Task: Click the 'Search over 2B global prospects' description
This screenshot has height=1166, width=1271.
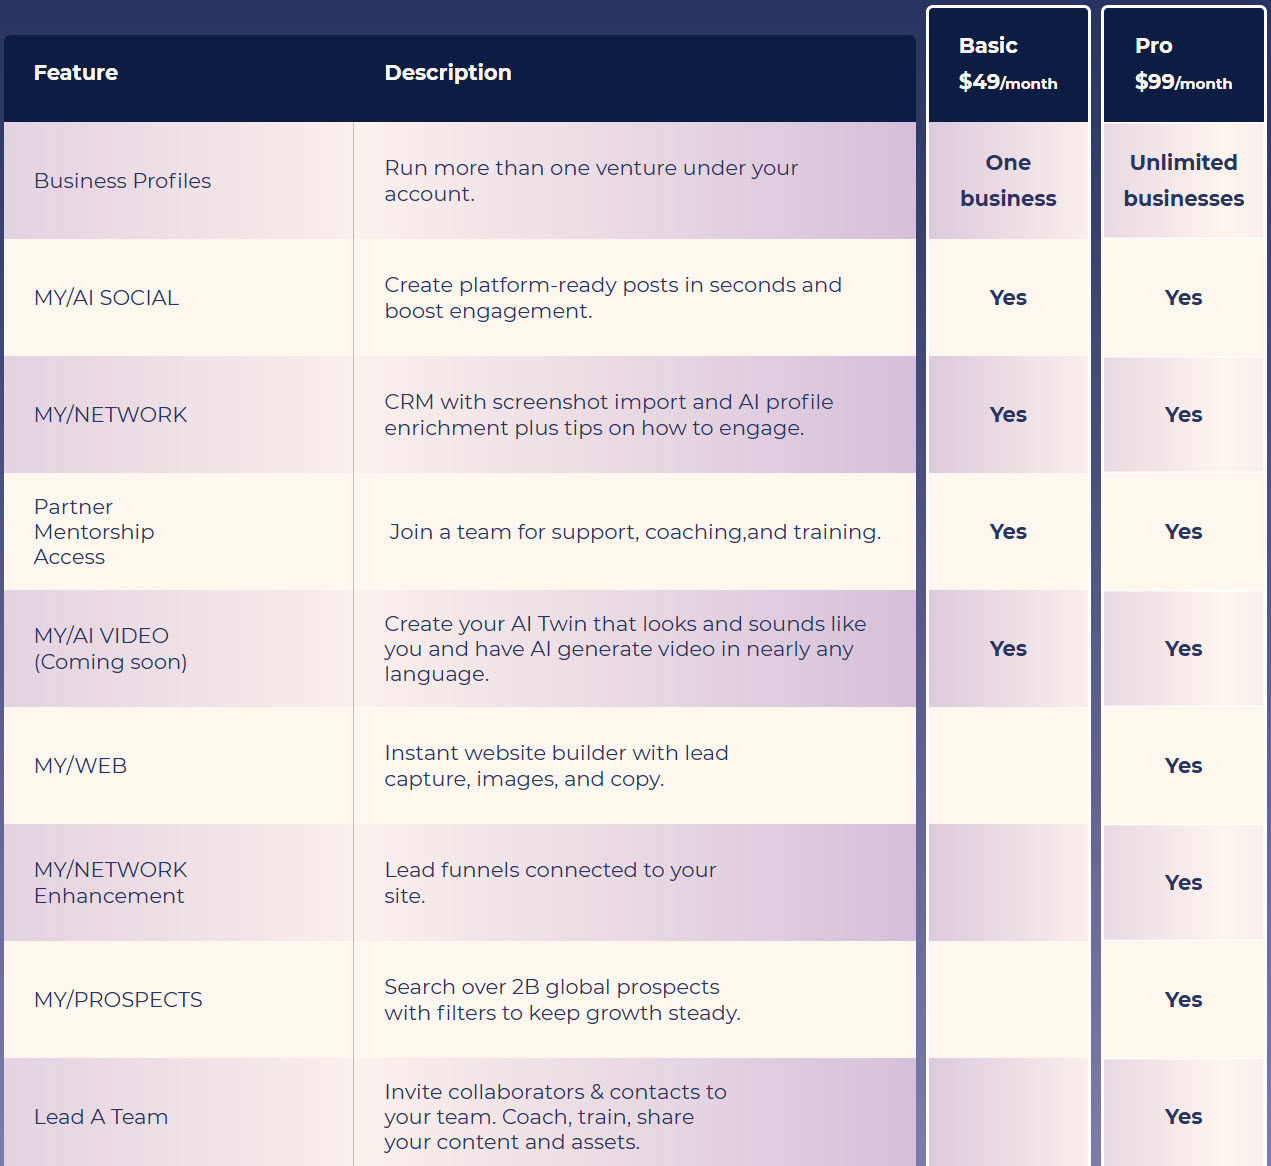Action: click(x=561, y=1000)
